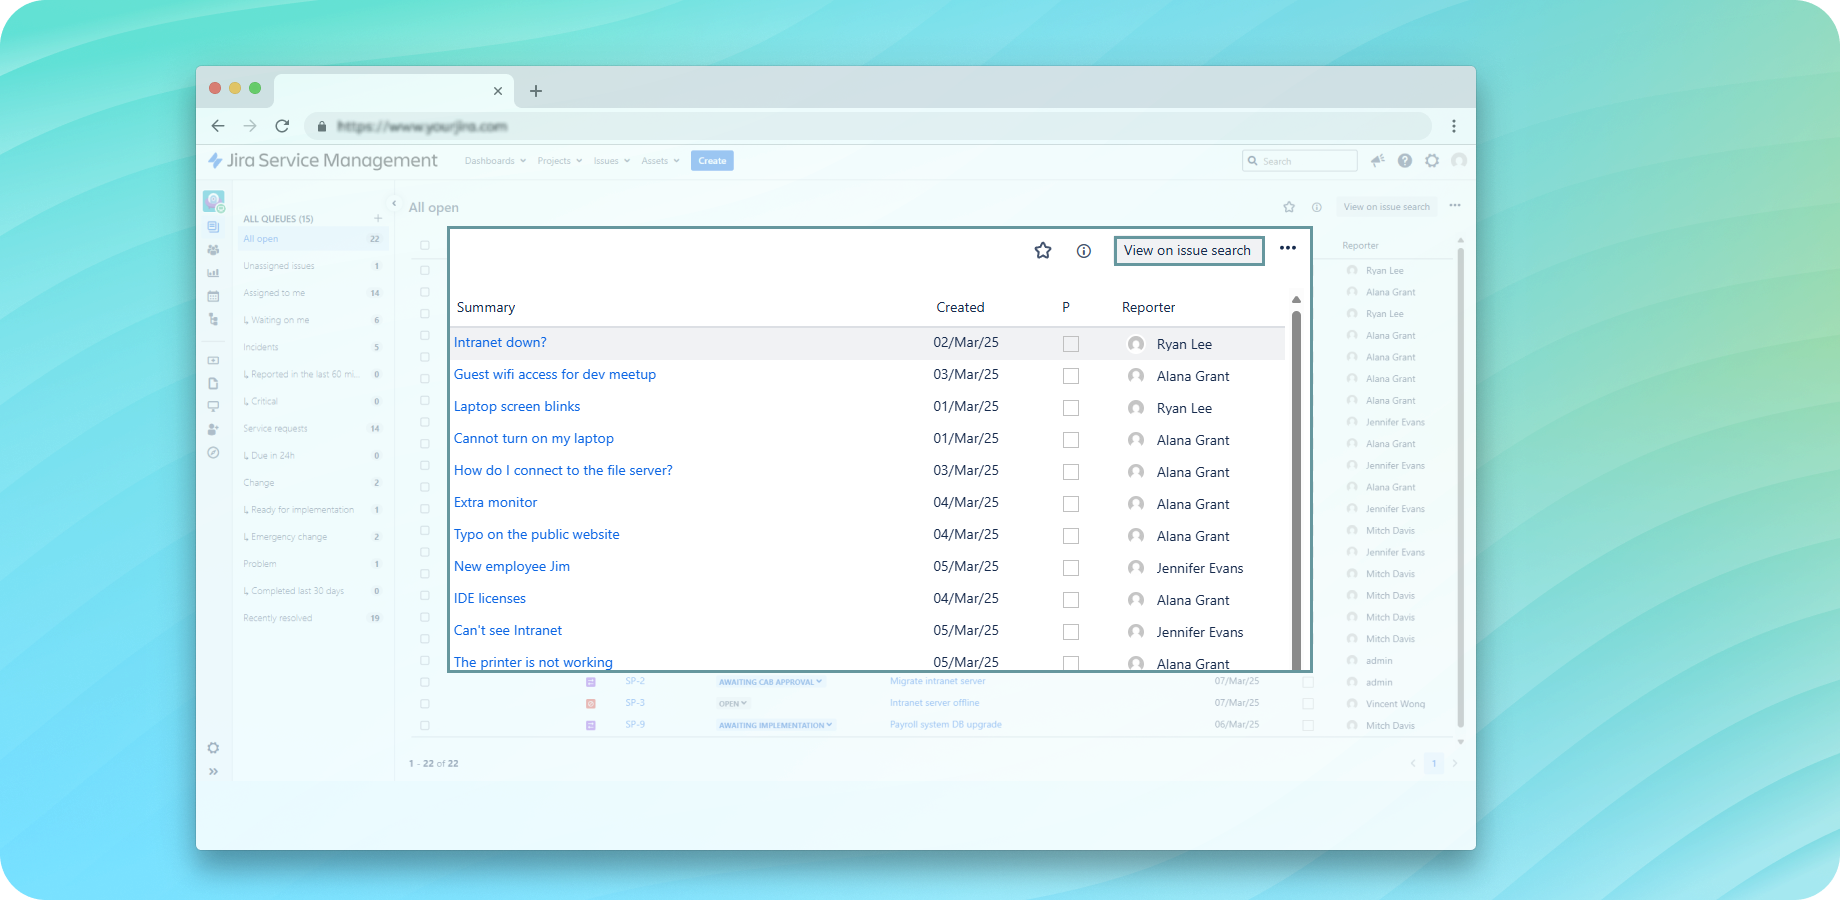Go back in the browser

point(218,126)
